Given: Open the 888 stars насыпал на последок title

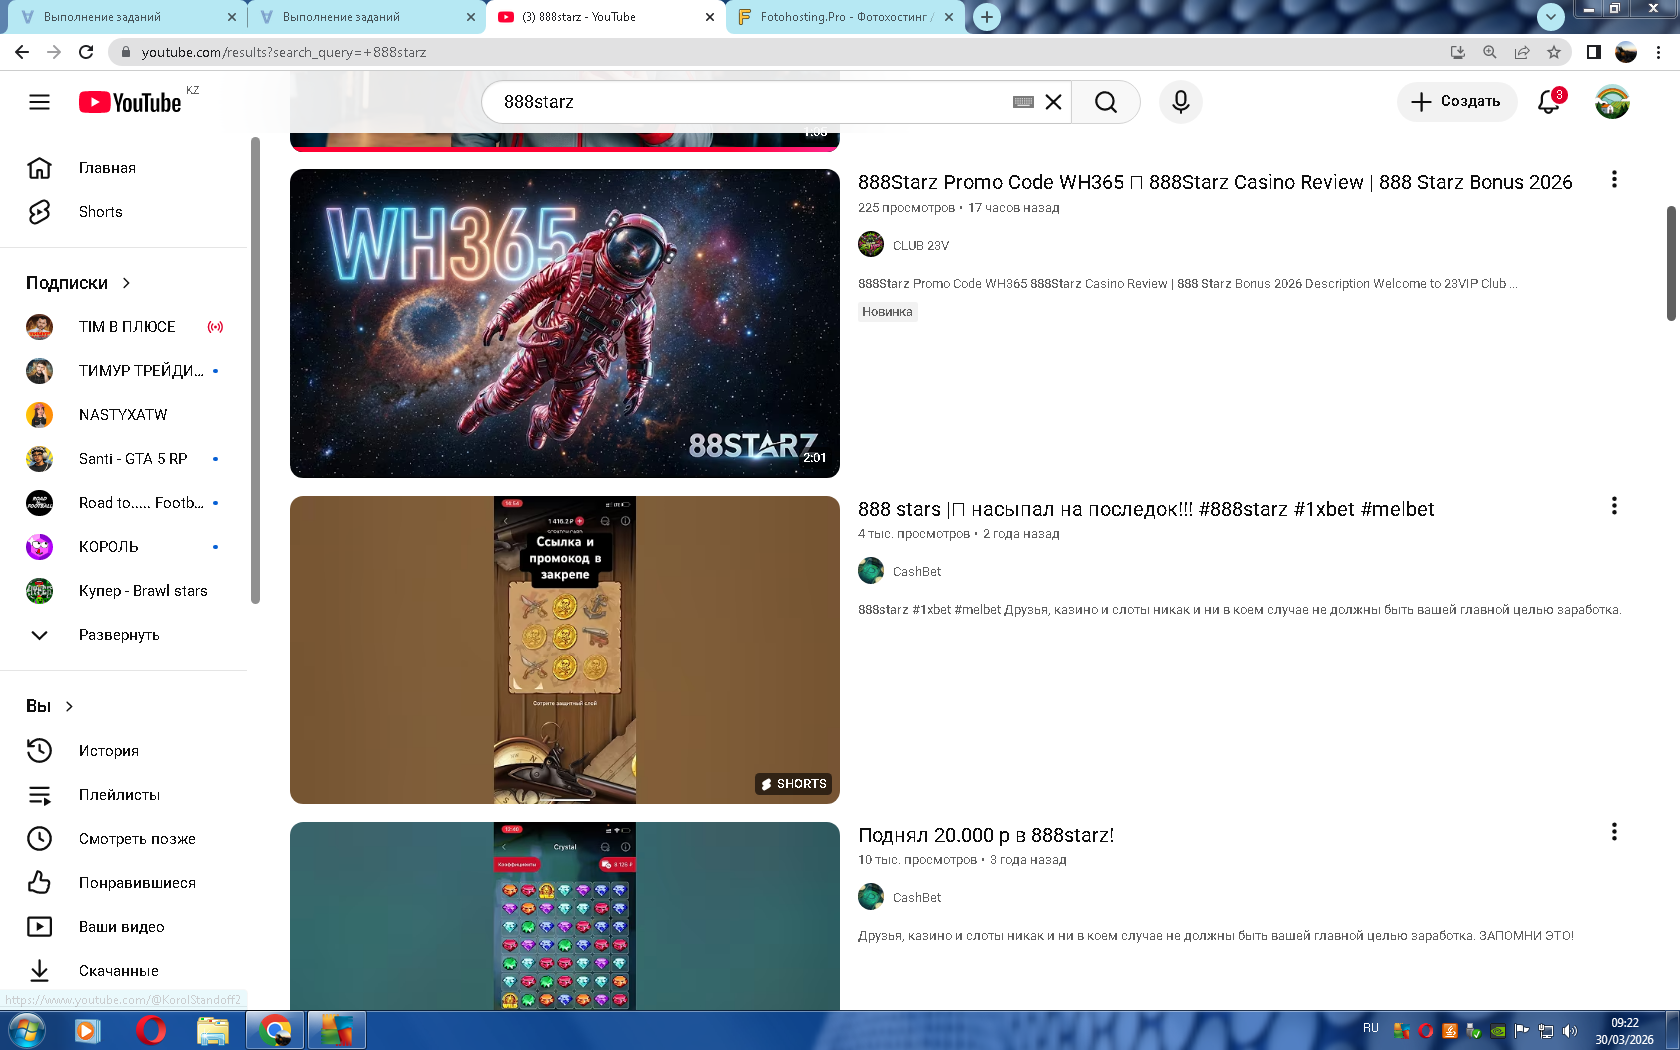Looking at the screenshot, I should [1146, 509].
